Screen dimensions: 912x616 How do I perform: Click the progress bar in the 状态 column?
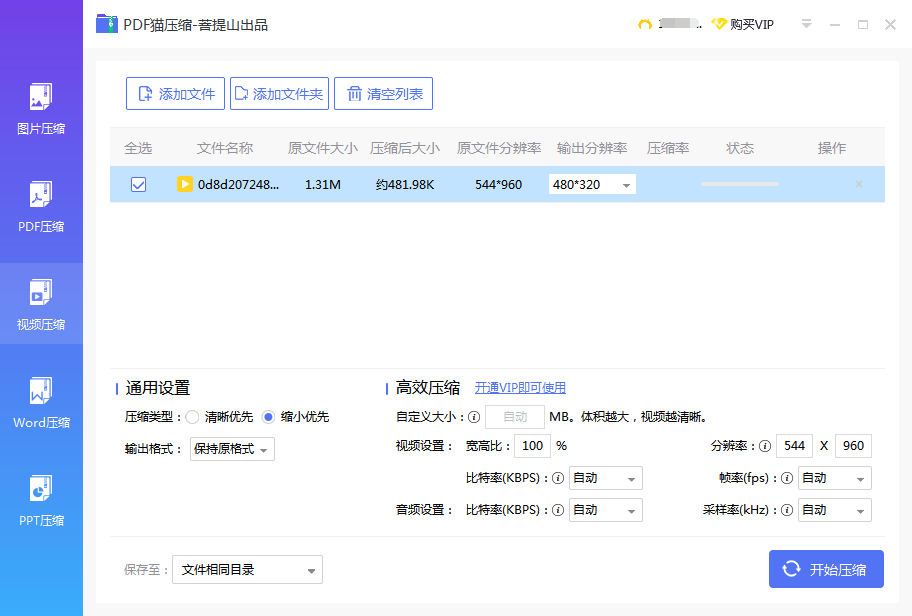739,184
